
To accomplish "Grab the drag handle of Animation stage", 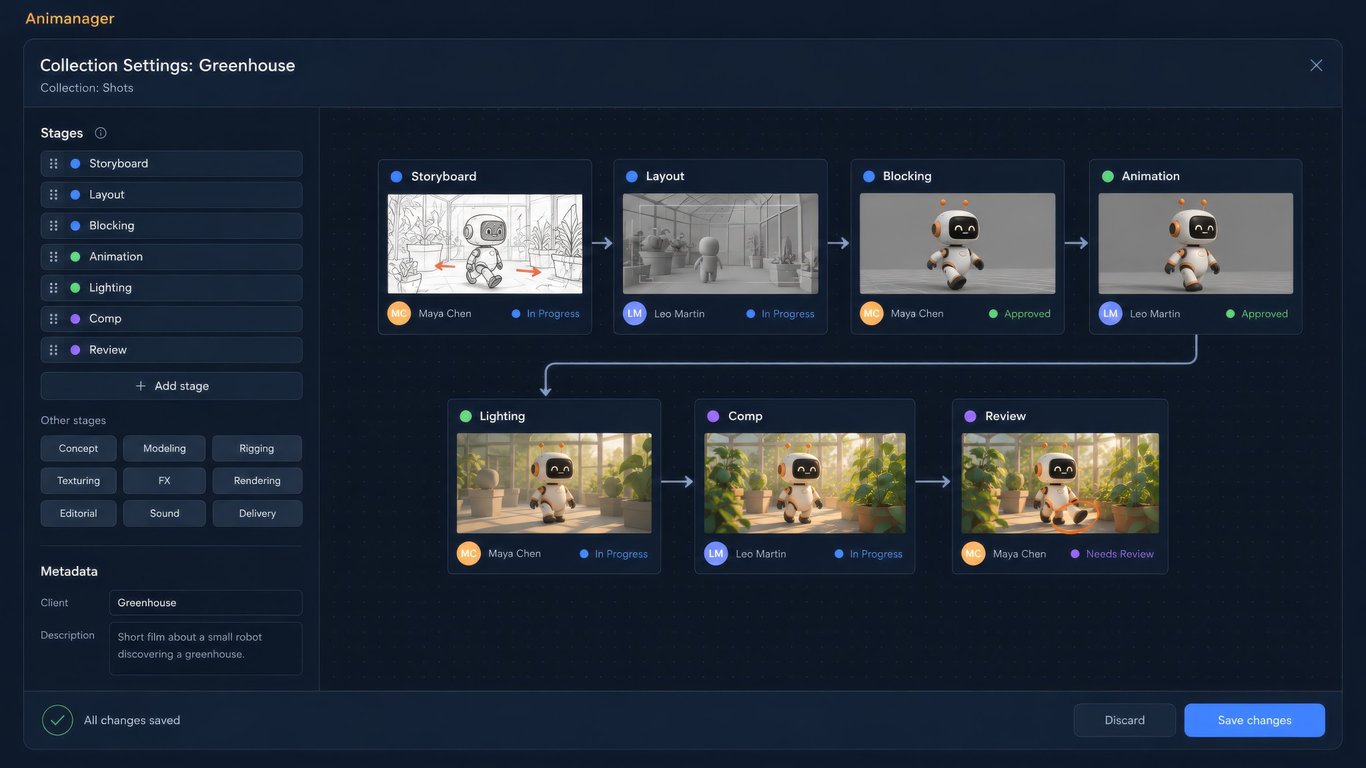I will coord(54,257).
